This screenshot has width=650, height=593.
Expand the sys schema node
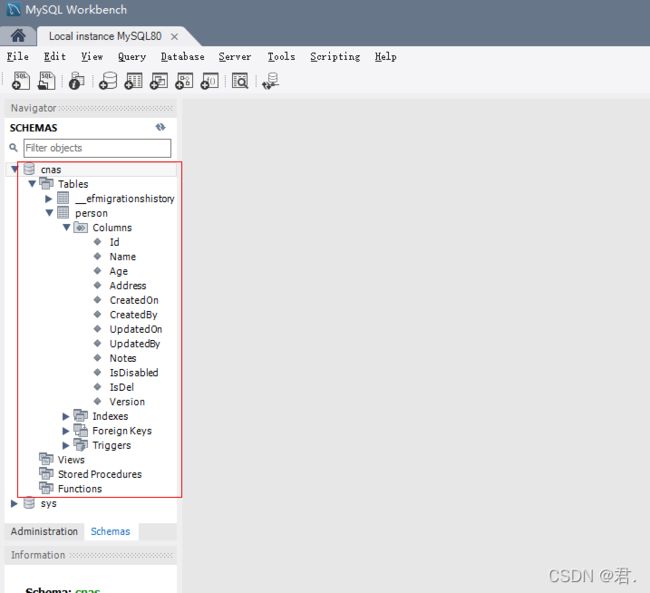(x=14, y=503)
